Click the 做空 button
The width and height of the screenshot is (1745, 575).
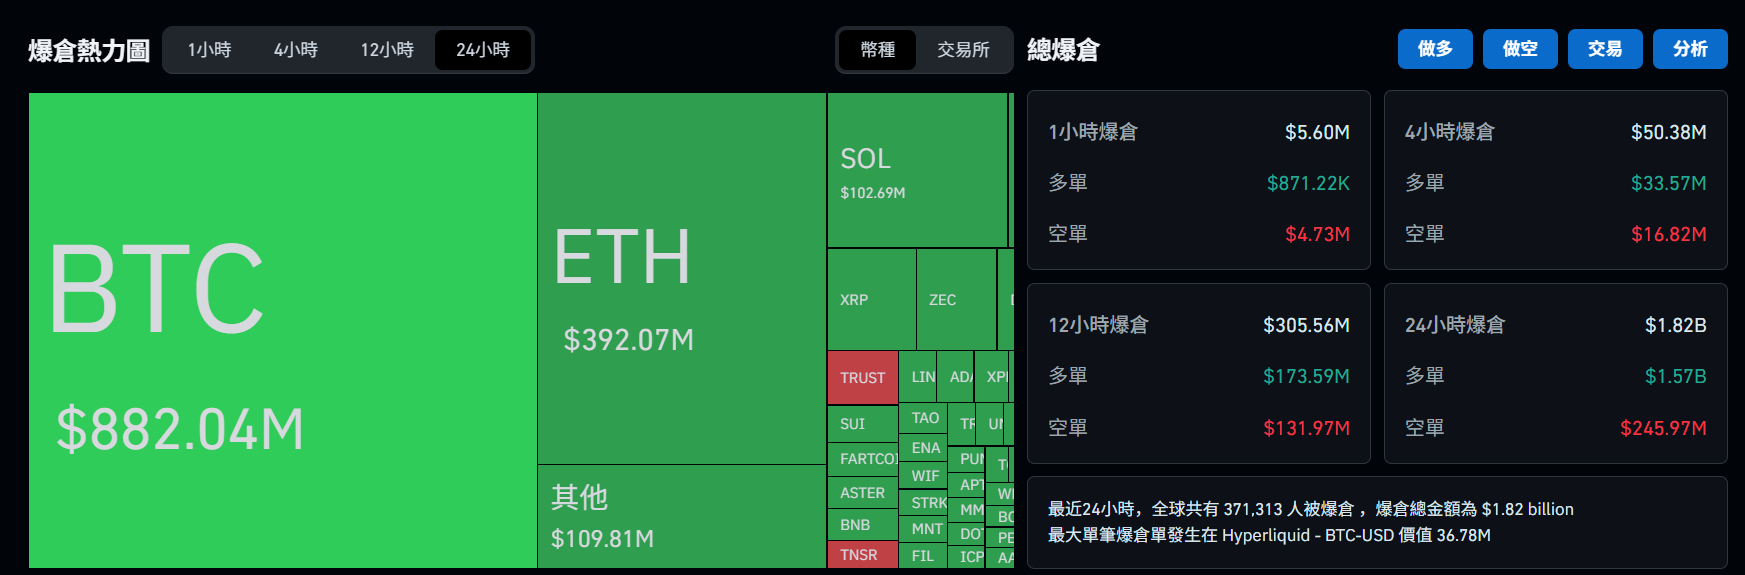click(x=1519, y=49)
